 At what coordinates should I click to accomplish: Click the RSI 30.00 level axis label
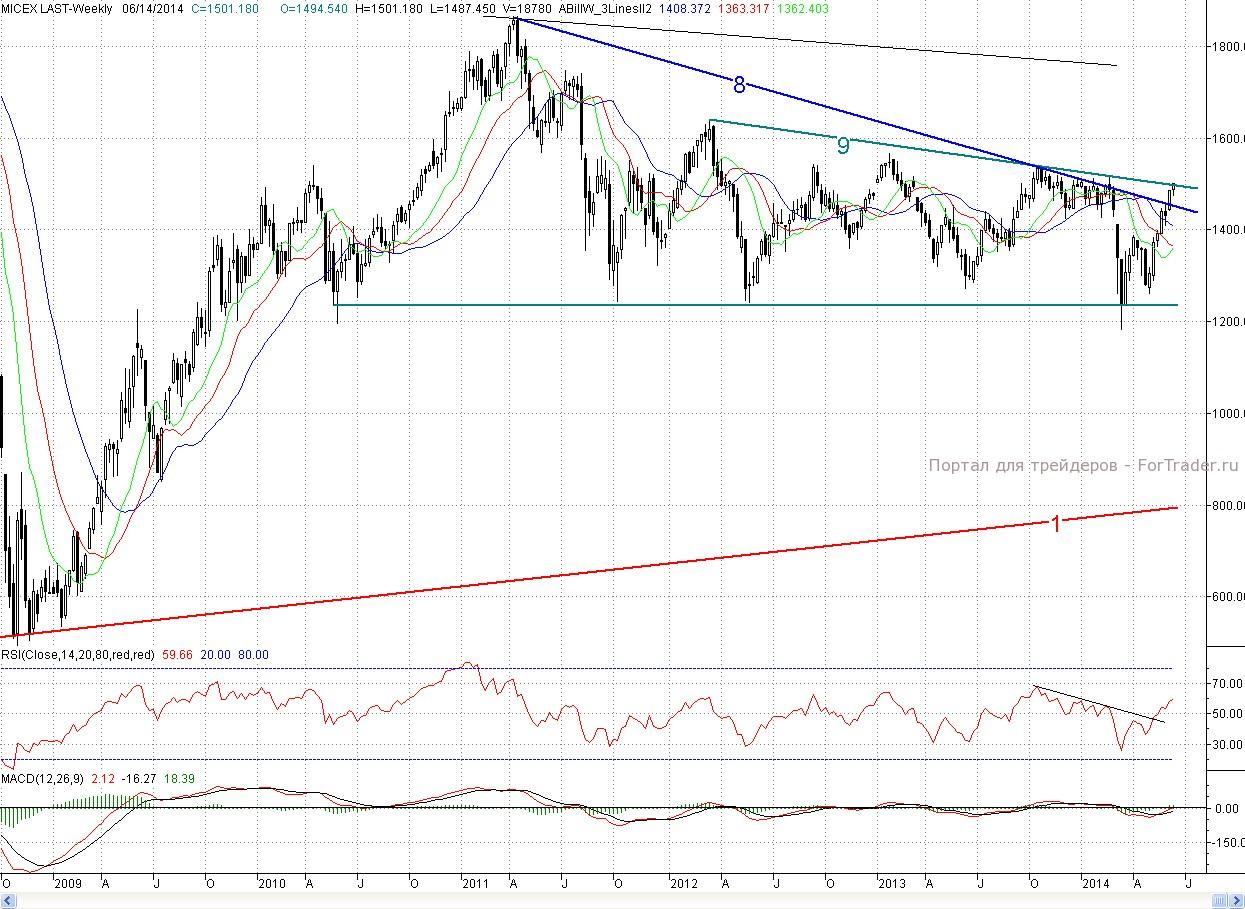click(1227, 744)
